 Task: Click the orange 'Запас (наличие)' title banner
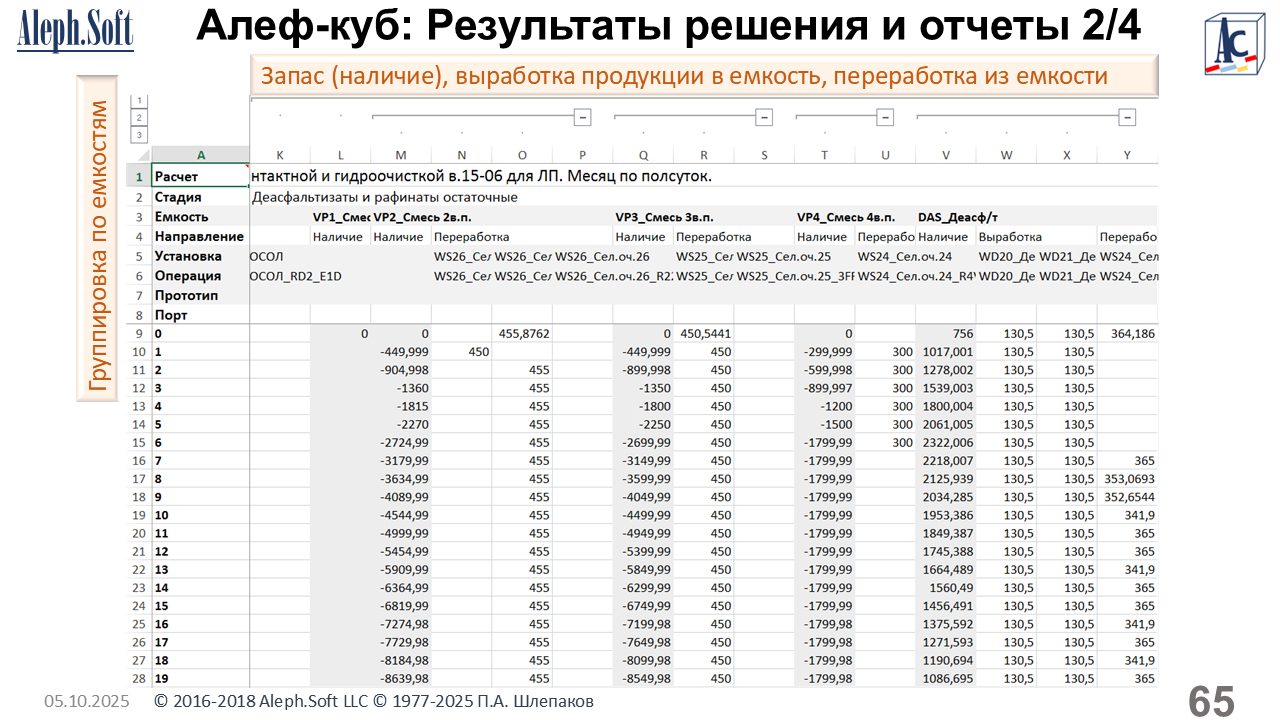coord(703,76)
